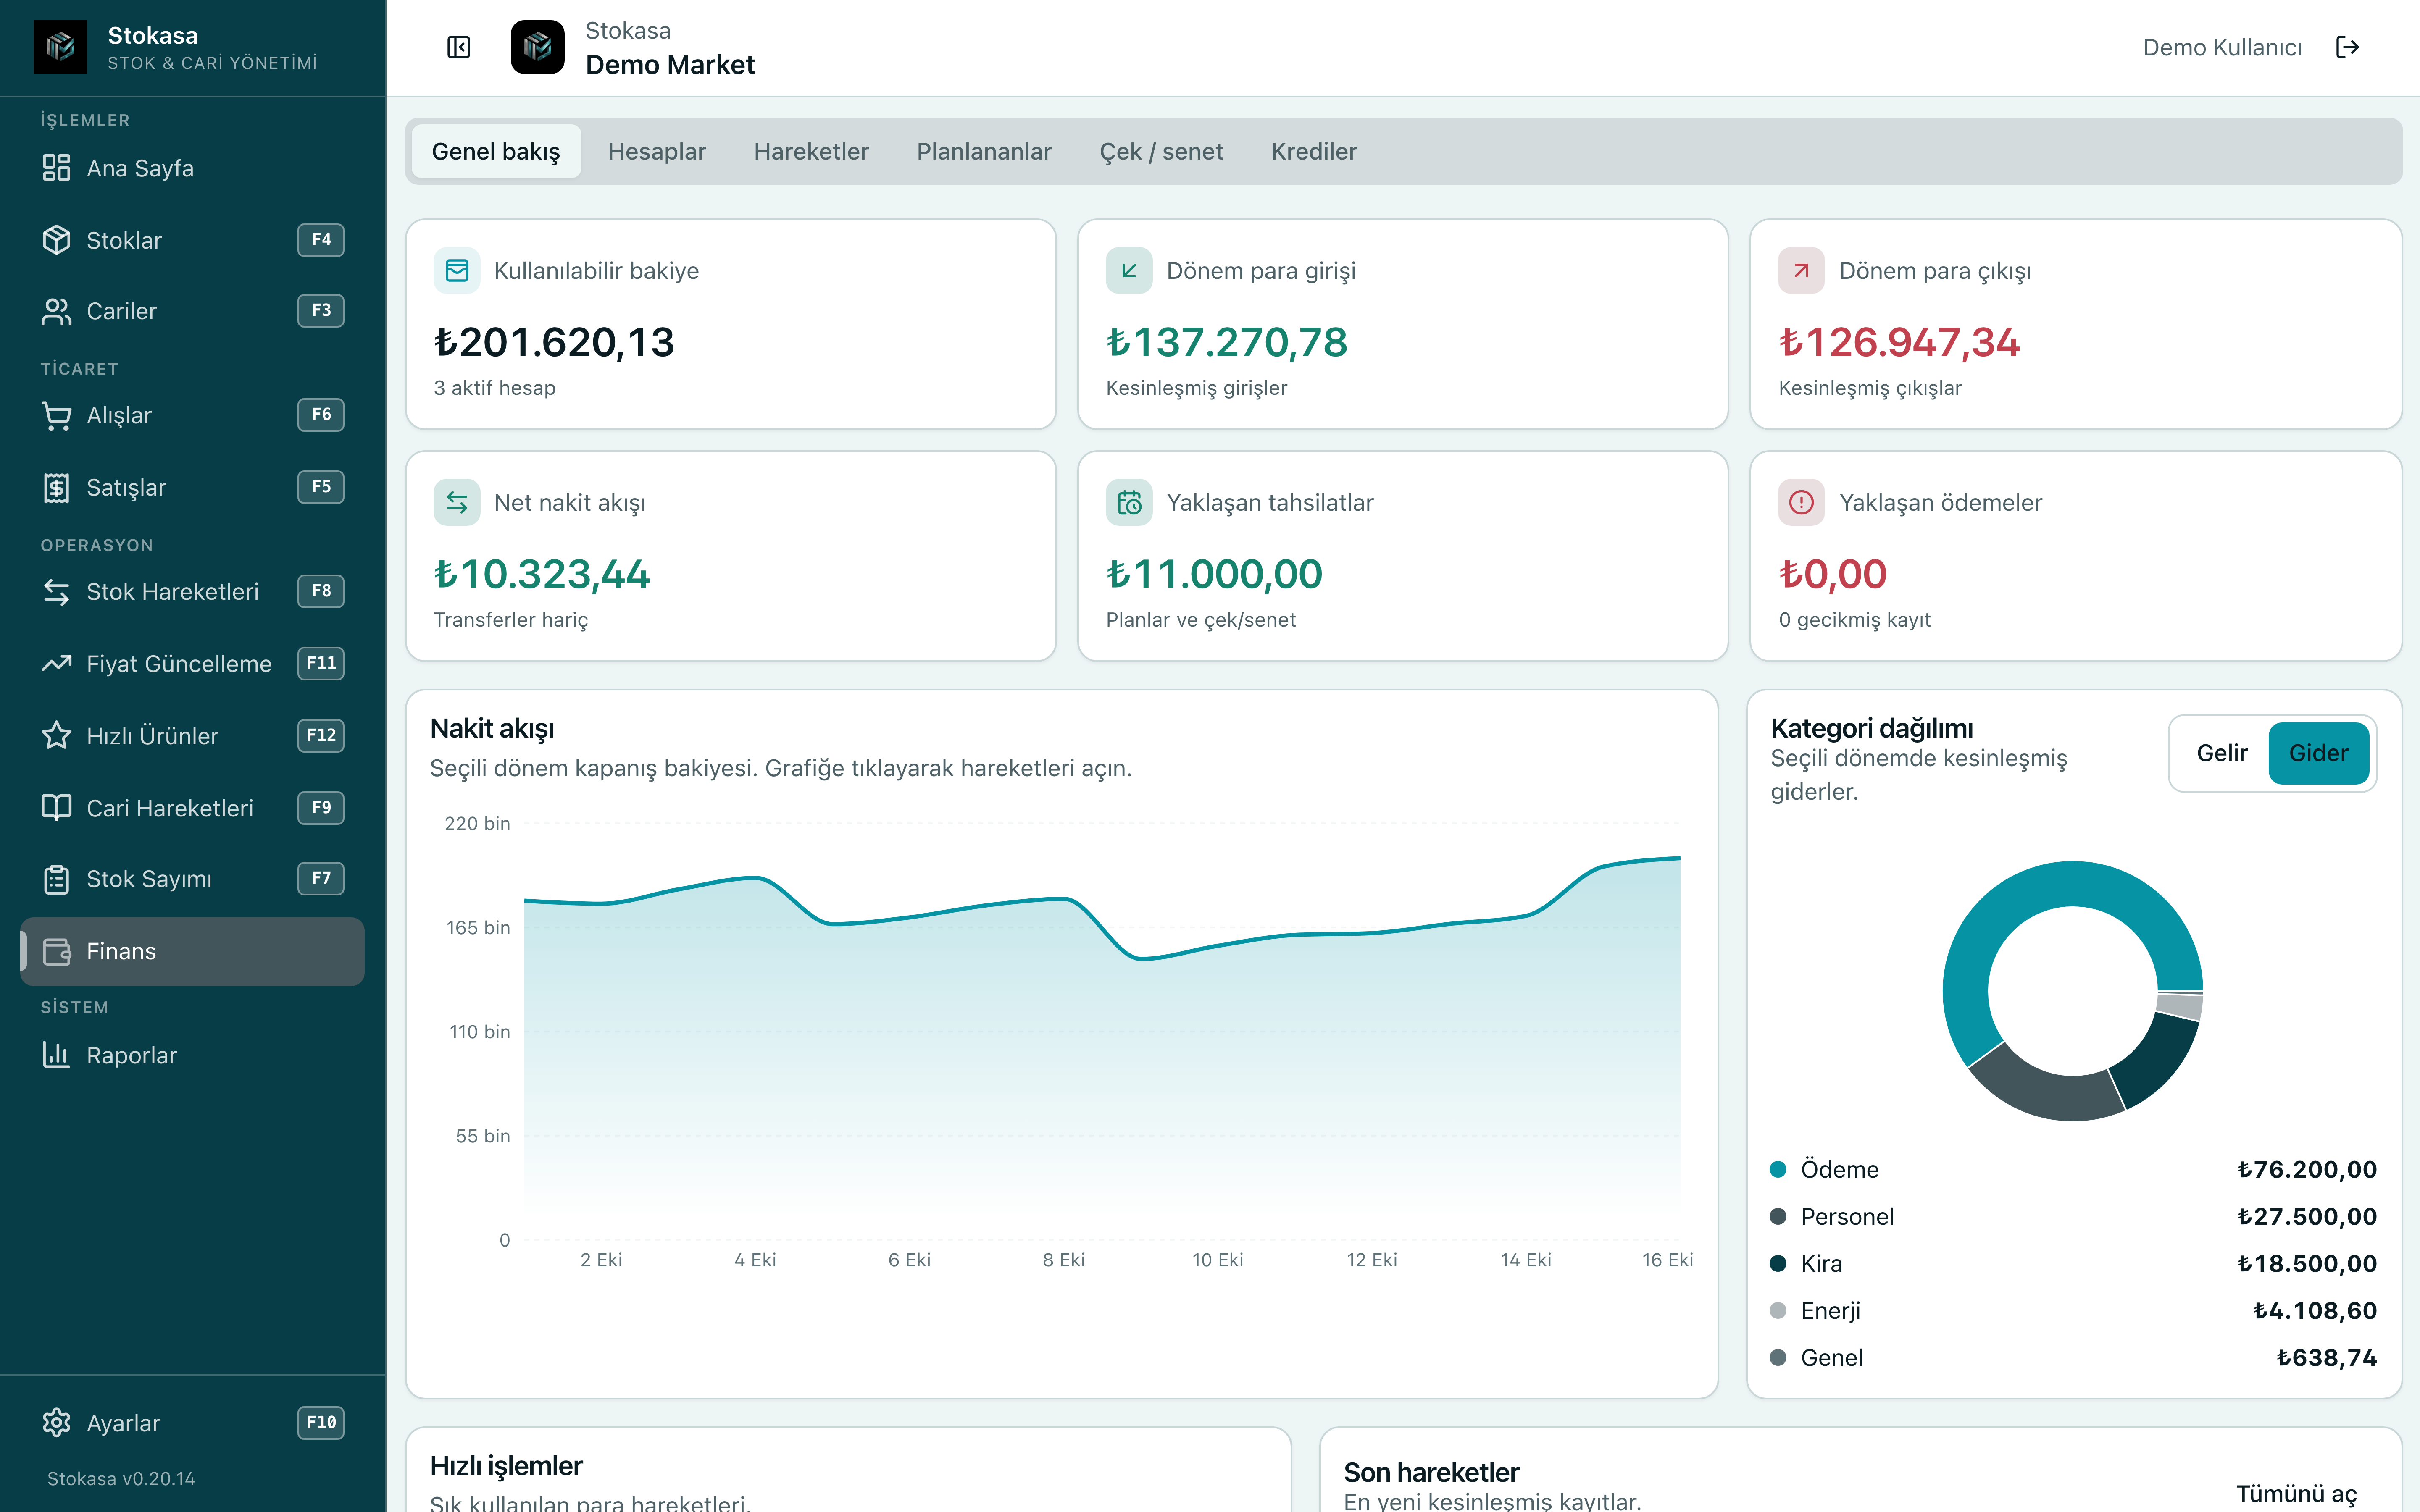Switch to the Hareketler tab

click(811, 151)
